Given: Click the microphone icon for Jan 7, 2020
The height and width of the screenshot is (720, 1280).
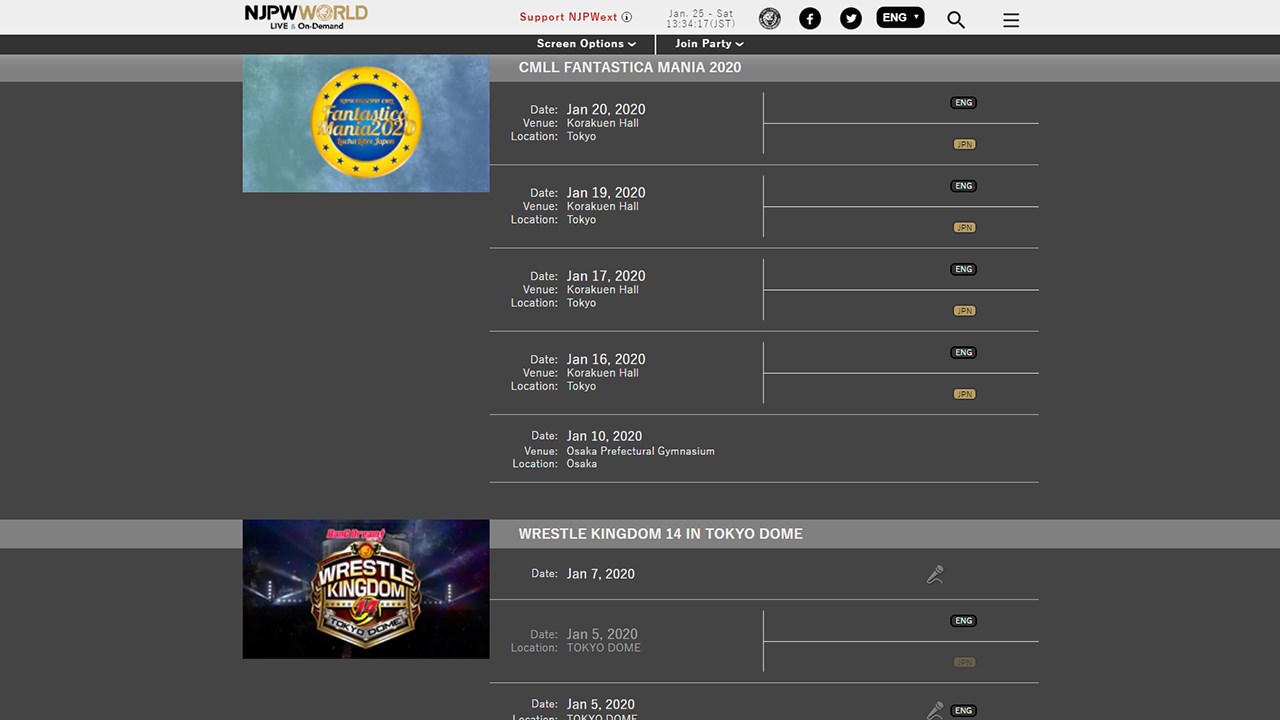Looking at the screenshot, I should 935,574.
